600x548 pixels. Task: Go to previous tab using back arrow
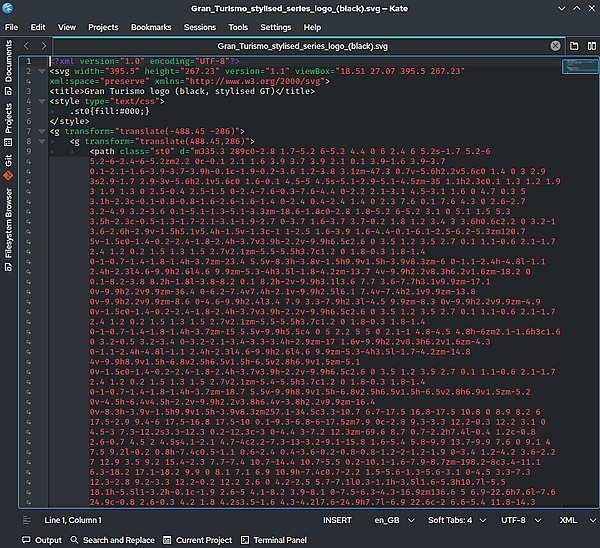[28, 46]
